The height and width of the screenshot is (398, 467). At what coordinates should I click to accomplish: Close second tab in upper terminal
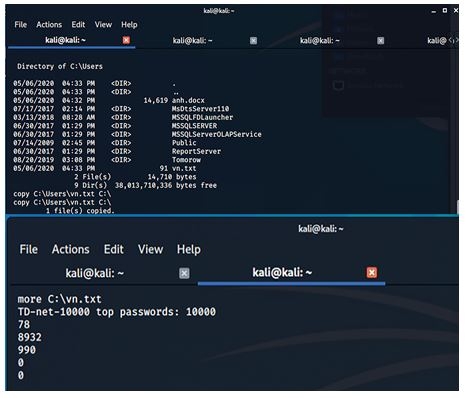click(253, 41)
